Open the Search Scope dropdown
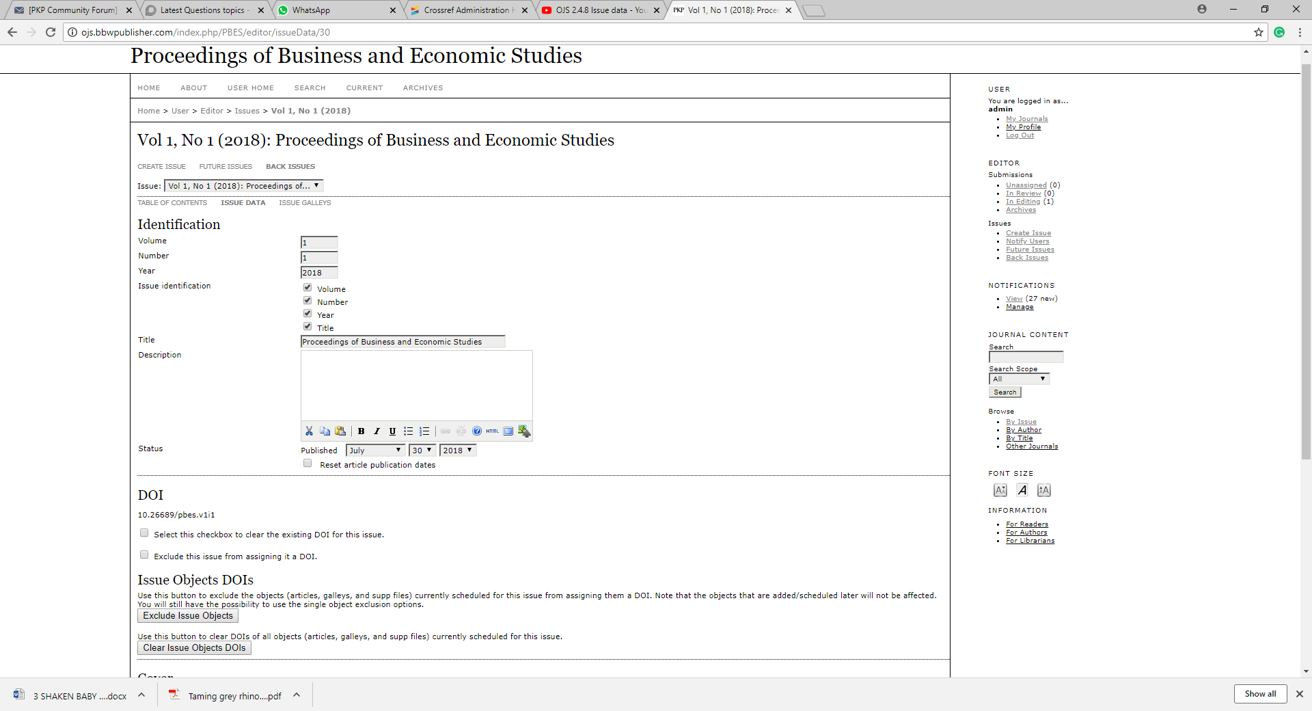This screenshot has height=711, width=1312. click(x=1018, y=379)
